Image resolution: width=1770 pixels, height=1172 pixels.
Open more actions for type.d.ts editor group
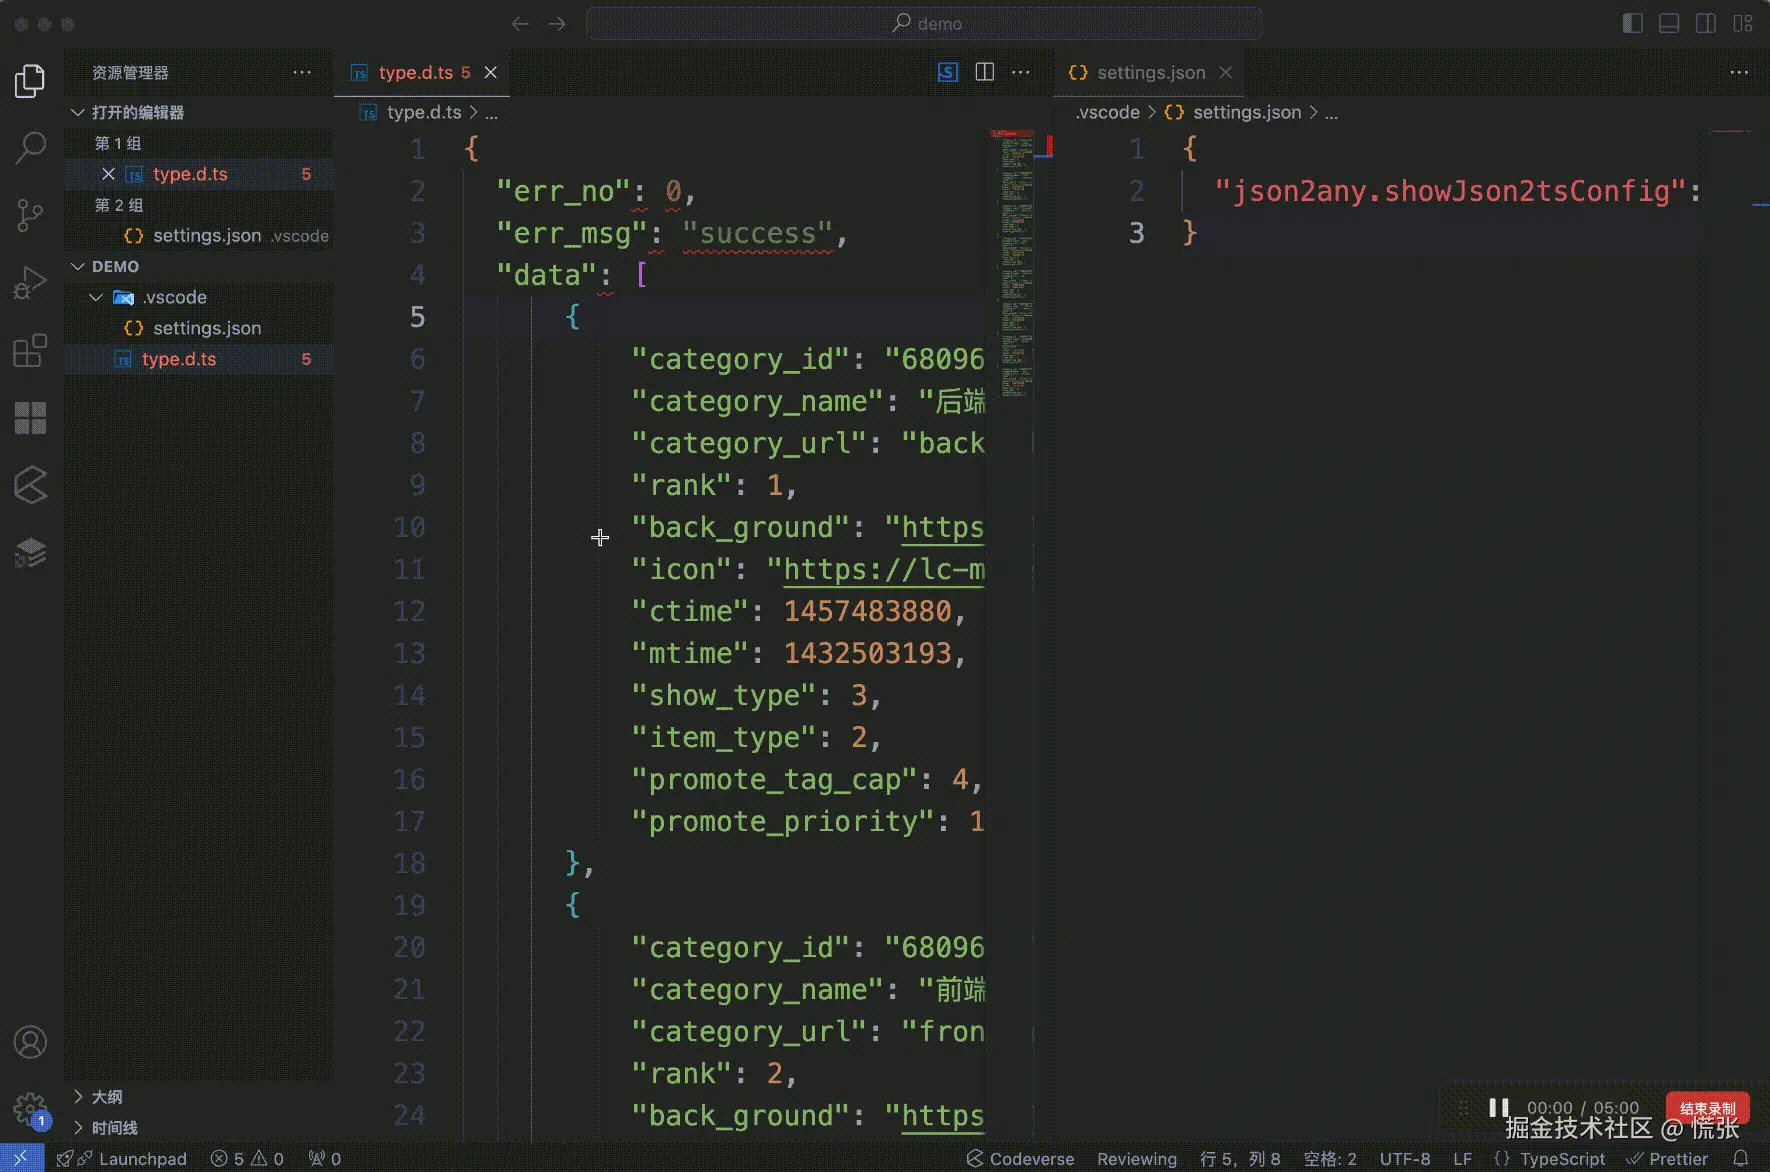(x=1021, y=72)
